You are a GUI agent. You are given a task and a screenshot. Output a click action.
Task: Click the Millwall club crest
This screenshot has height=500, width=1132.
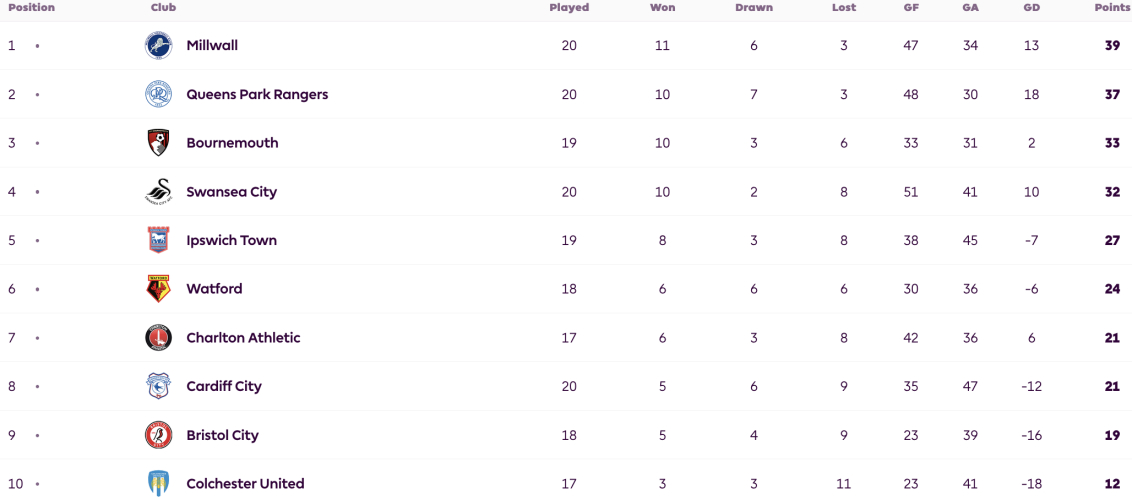click(158, 45)
